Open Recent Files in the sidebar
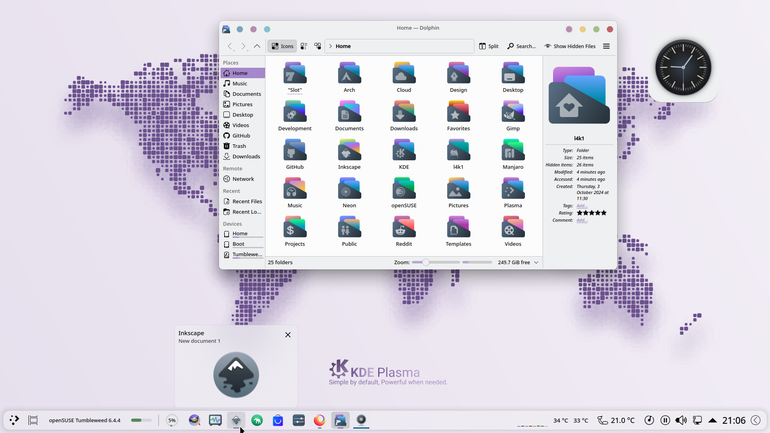 tap(243, 201)
